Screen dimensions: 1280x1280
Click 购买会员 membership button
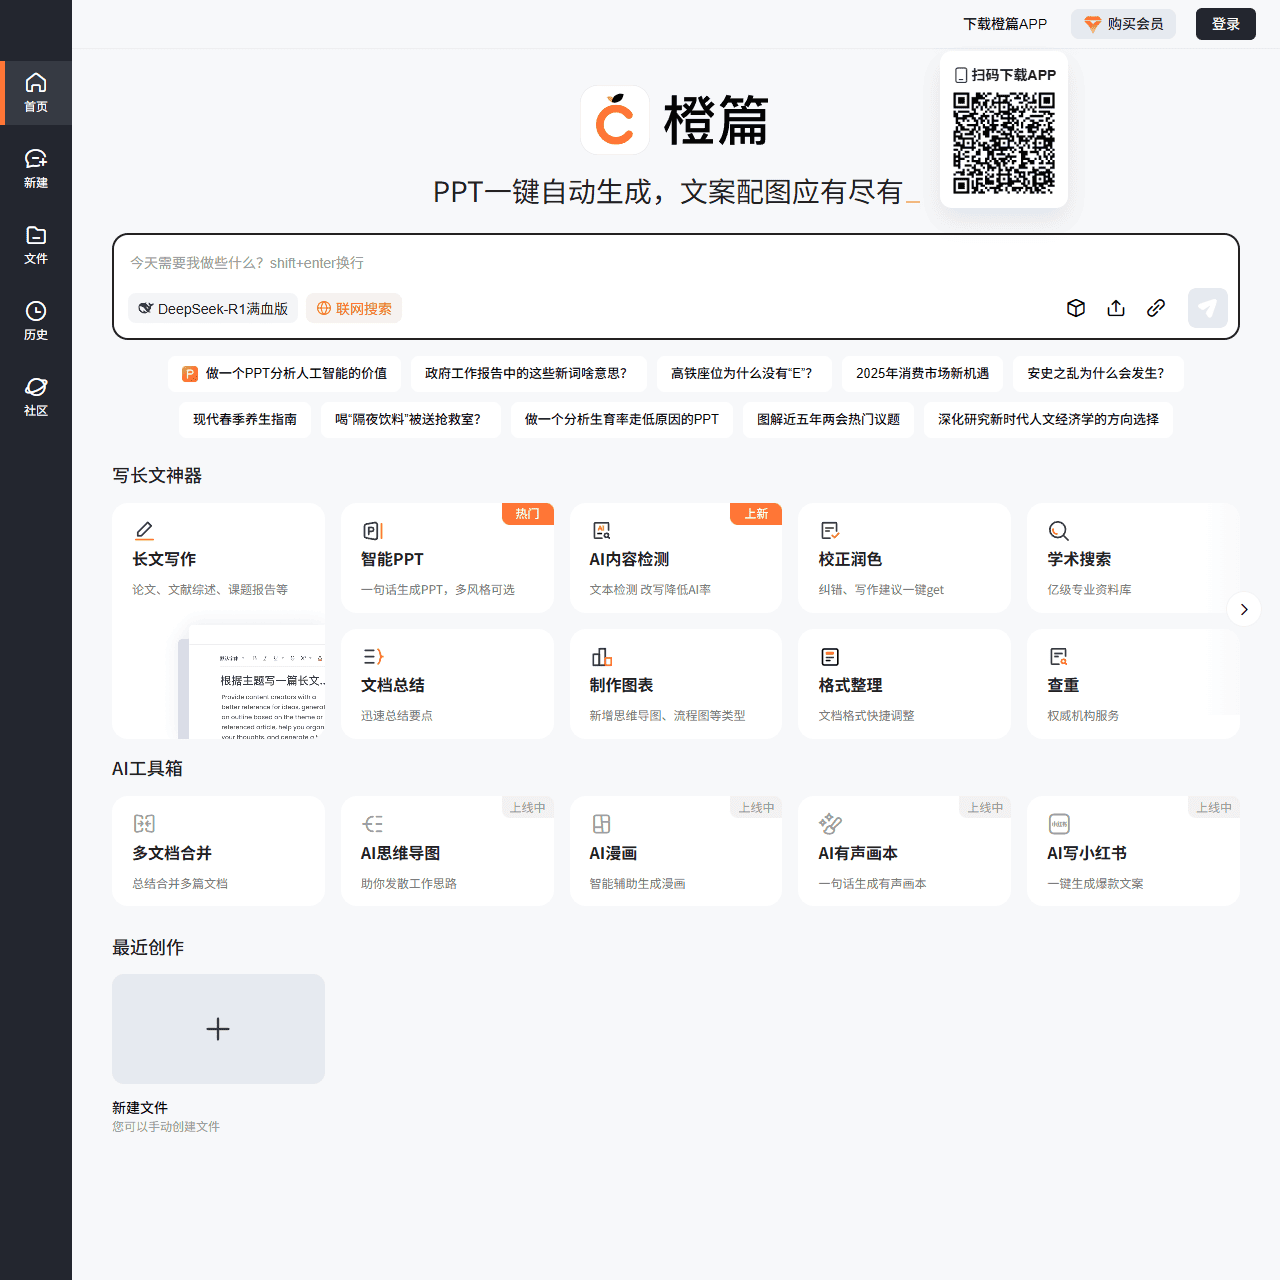[1123, 24]
